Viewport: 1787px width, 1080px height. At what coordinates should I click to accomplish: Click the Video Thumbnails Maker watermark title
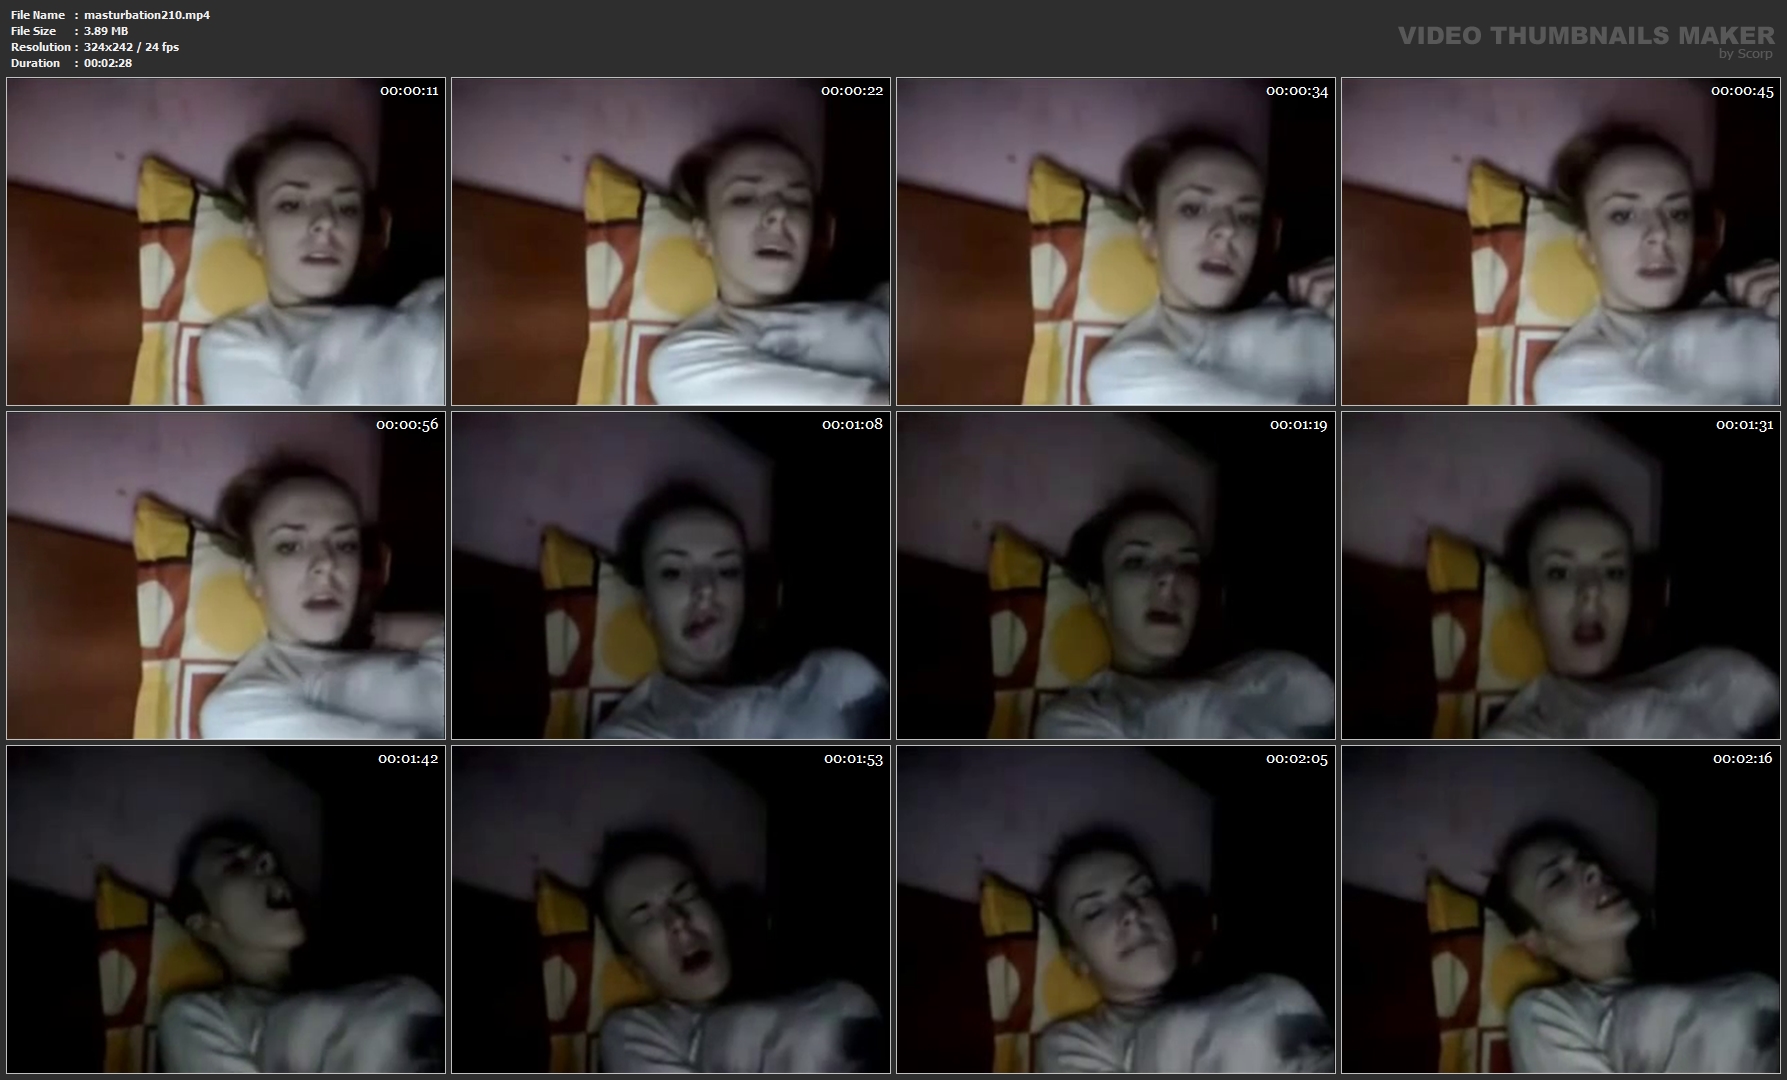pyautogui.click(x=1585, y=35)
